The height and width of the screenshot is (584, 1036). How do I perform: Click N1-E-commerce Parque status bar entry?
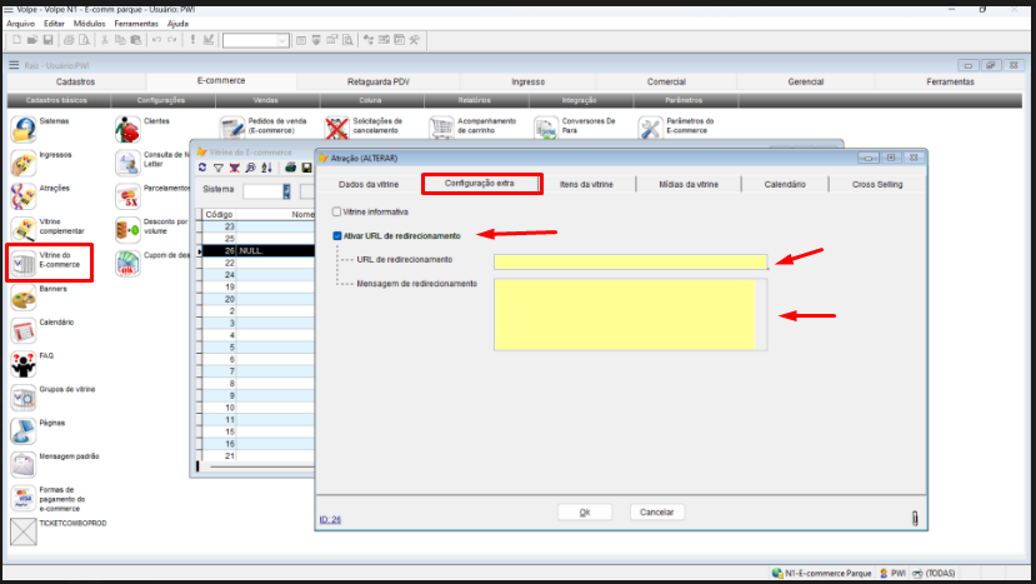(821, 573)
